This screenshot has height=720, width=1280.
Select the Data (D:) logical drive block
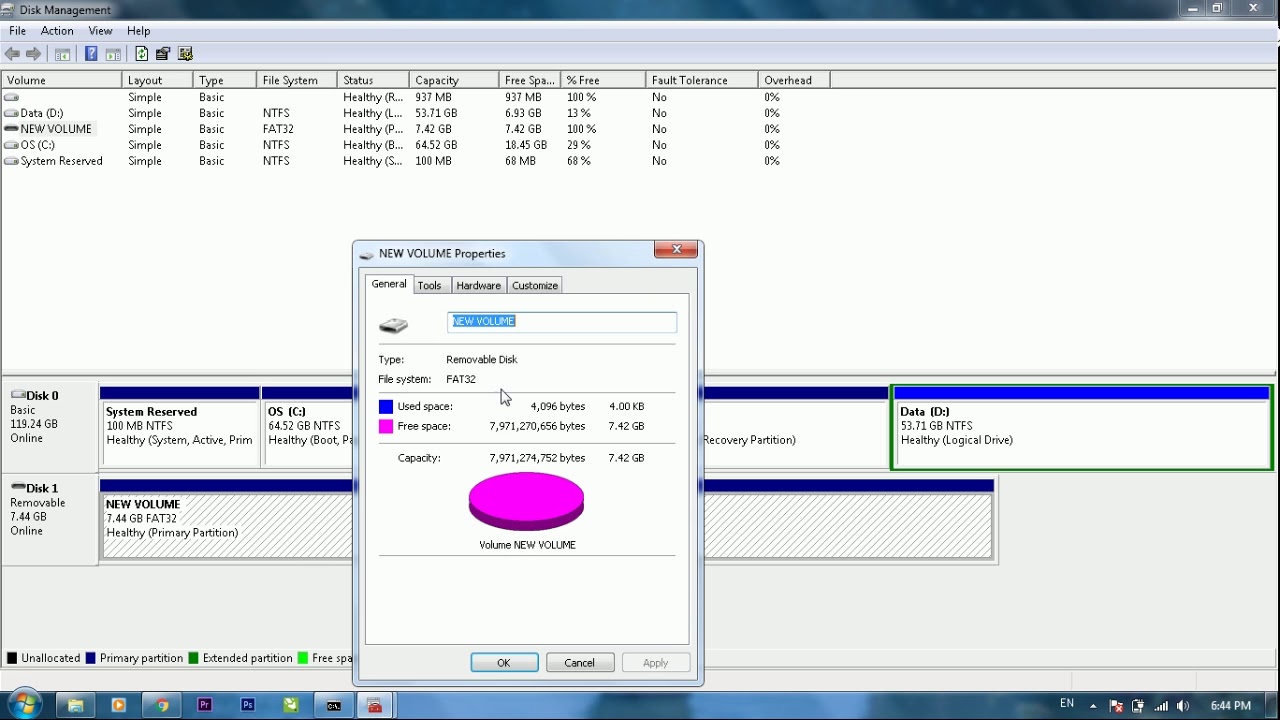(x=1082, y=427)
